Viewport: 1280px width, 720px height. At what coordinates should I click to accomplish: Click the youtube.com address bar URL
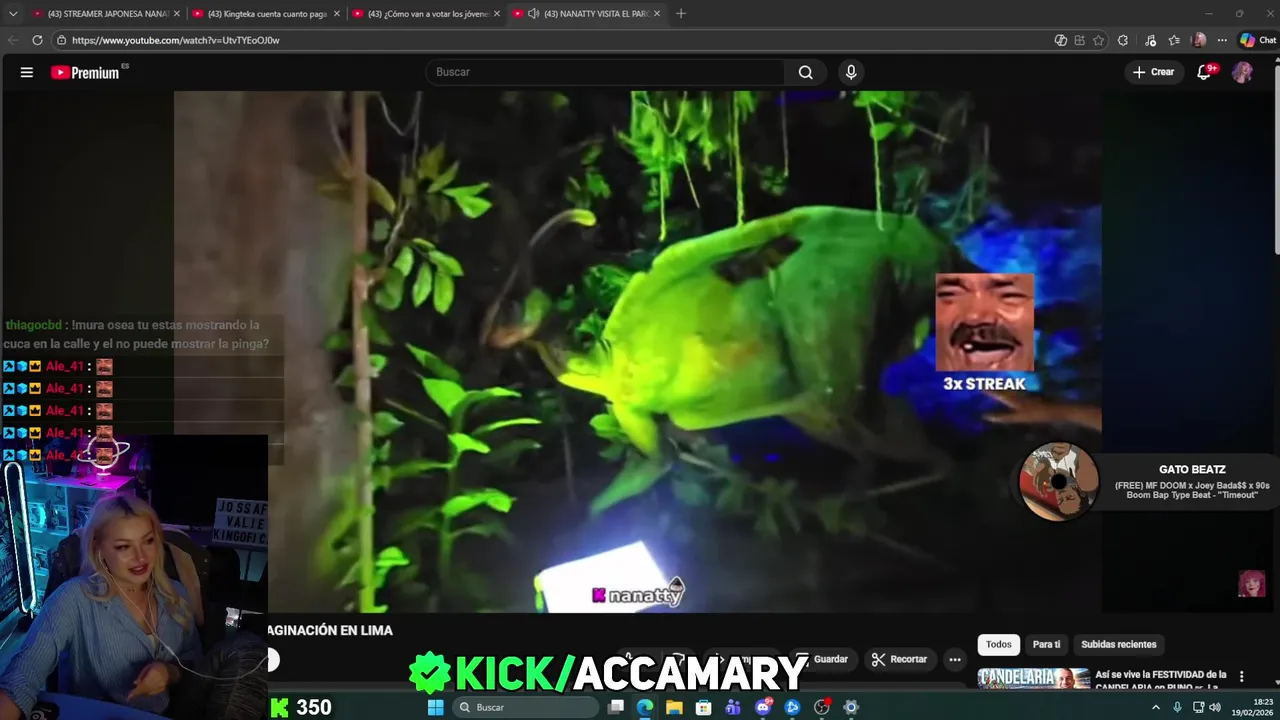(176, 40)
